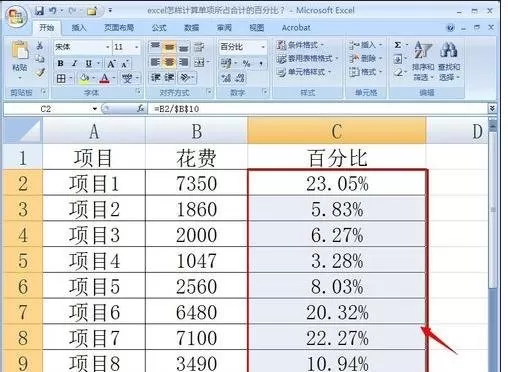
Task: Select column C header
Action: 337,131
